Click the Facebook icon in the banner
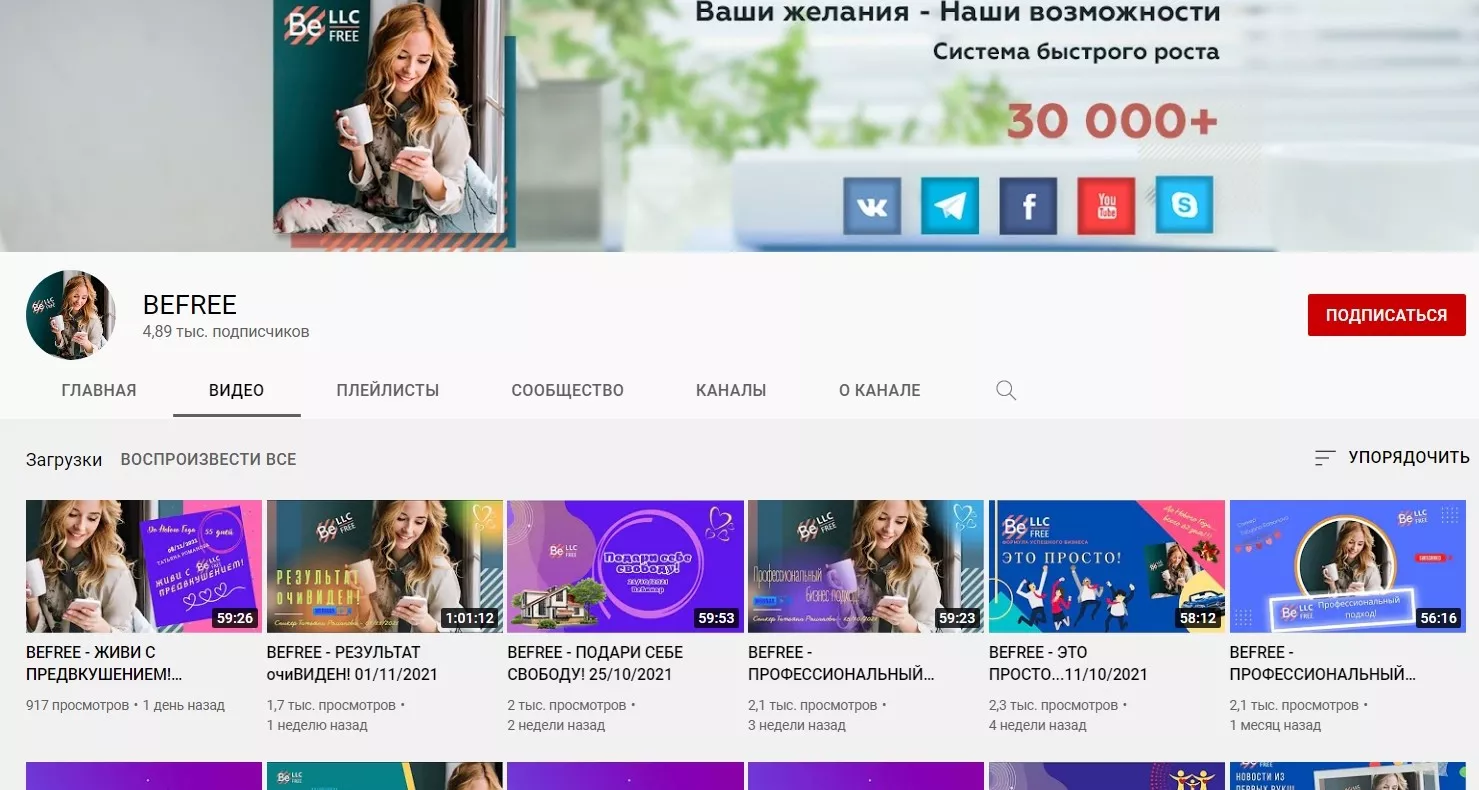This screenshot has height=790, width=1479. tap(1028, 206)
